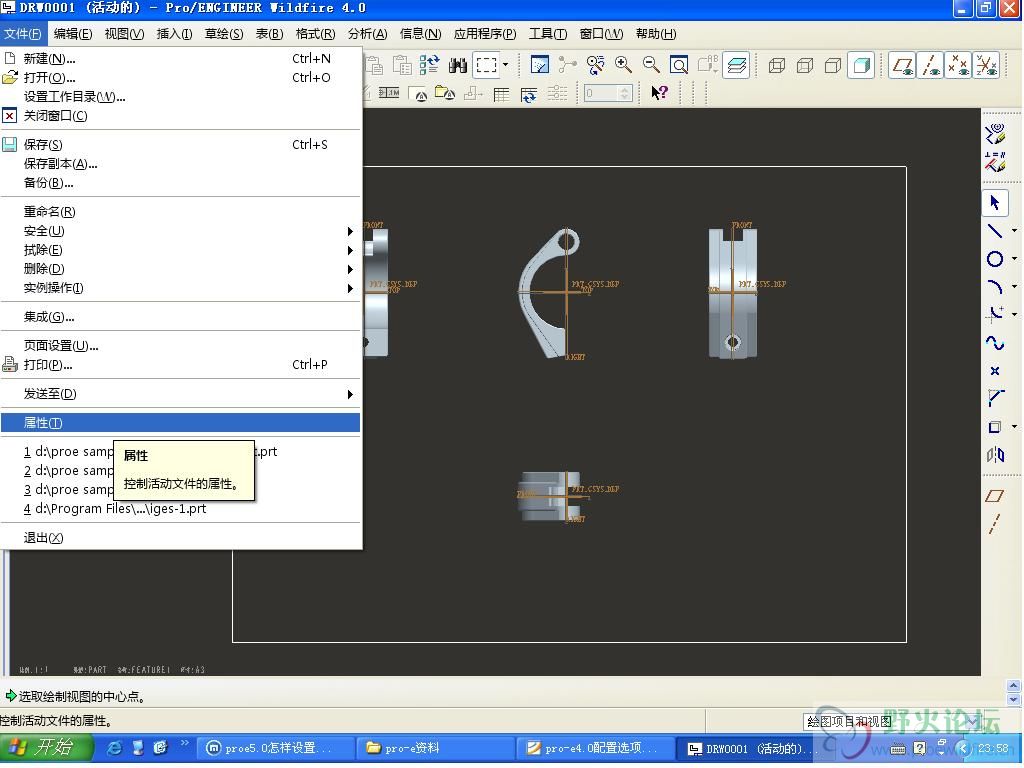Click the zoom in magnifier icon

[623, 65]
